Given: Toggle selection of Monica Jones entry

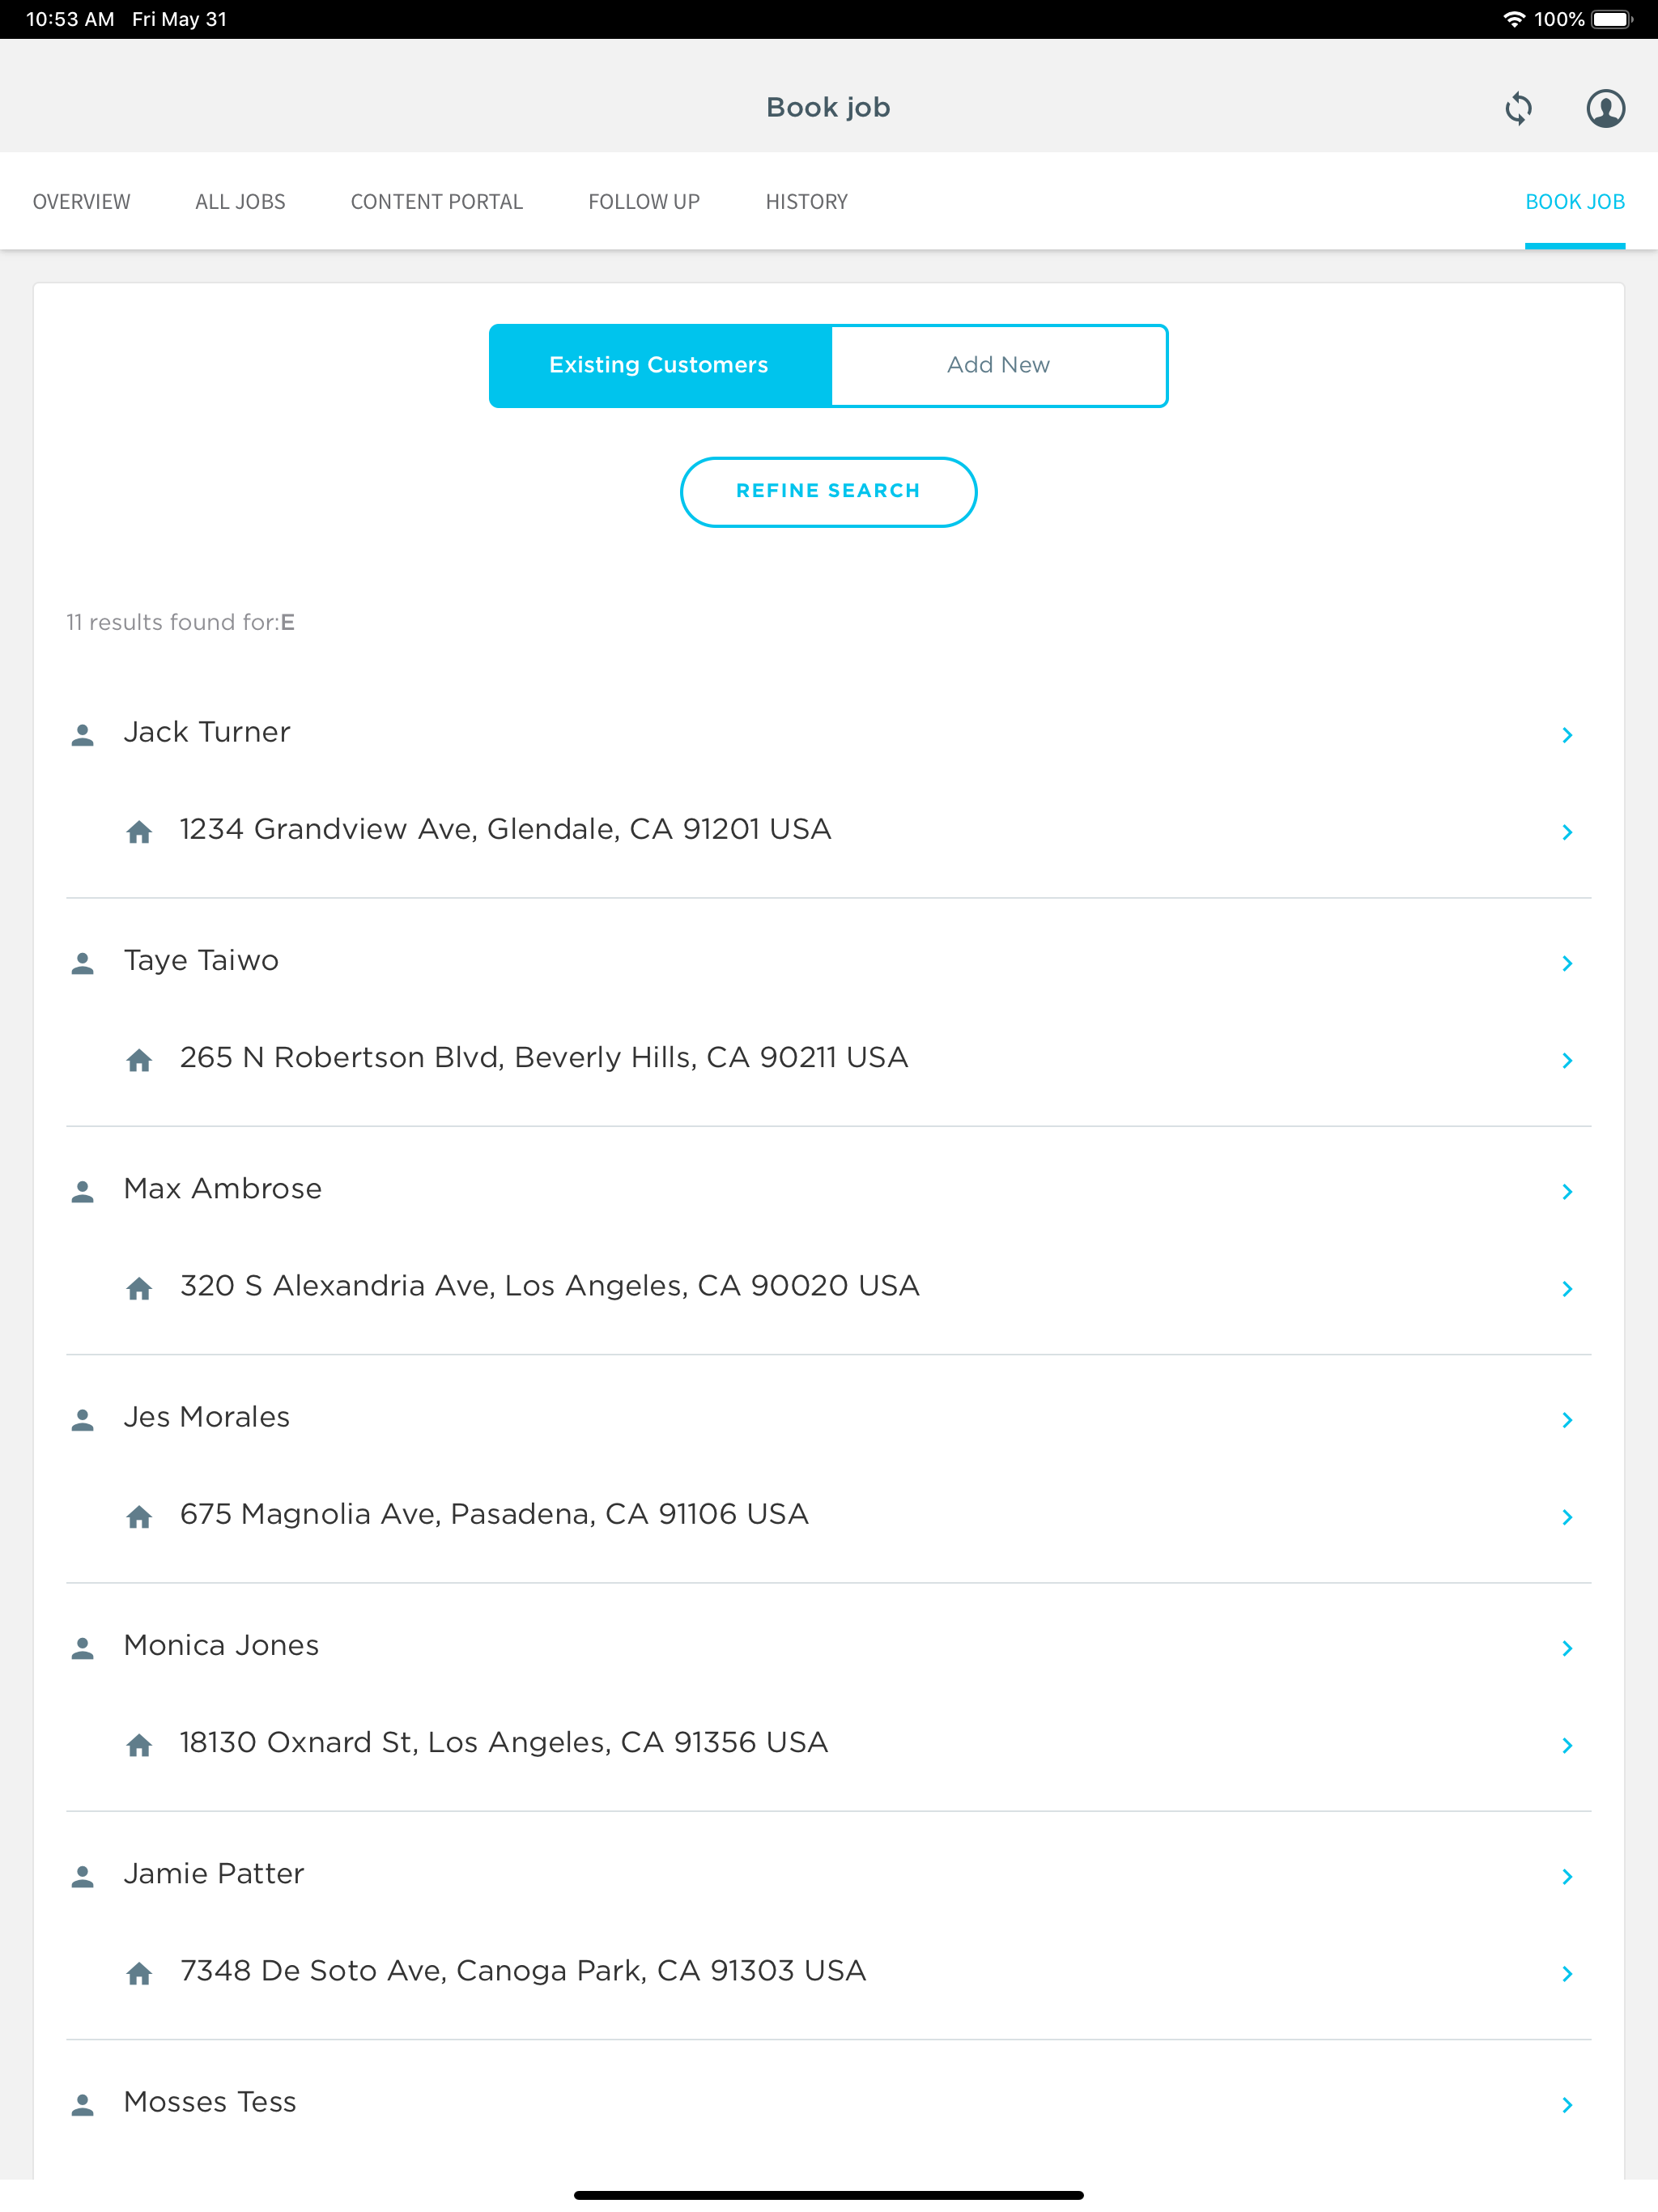Looking at the screenshot, I should (x=221, y=1645).
